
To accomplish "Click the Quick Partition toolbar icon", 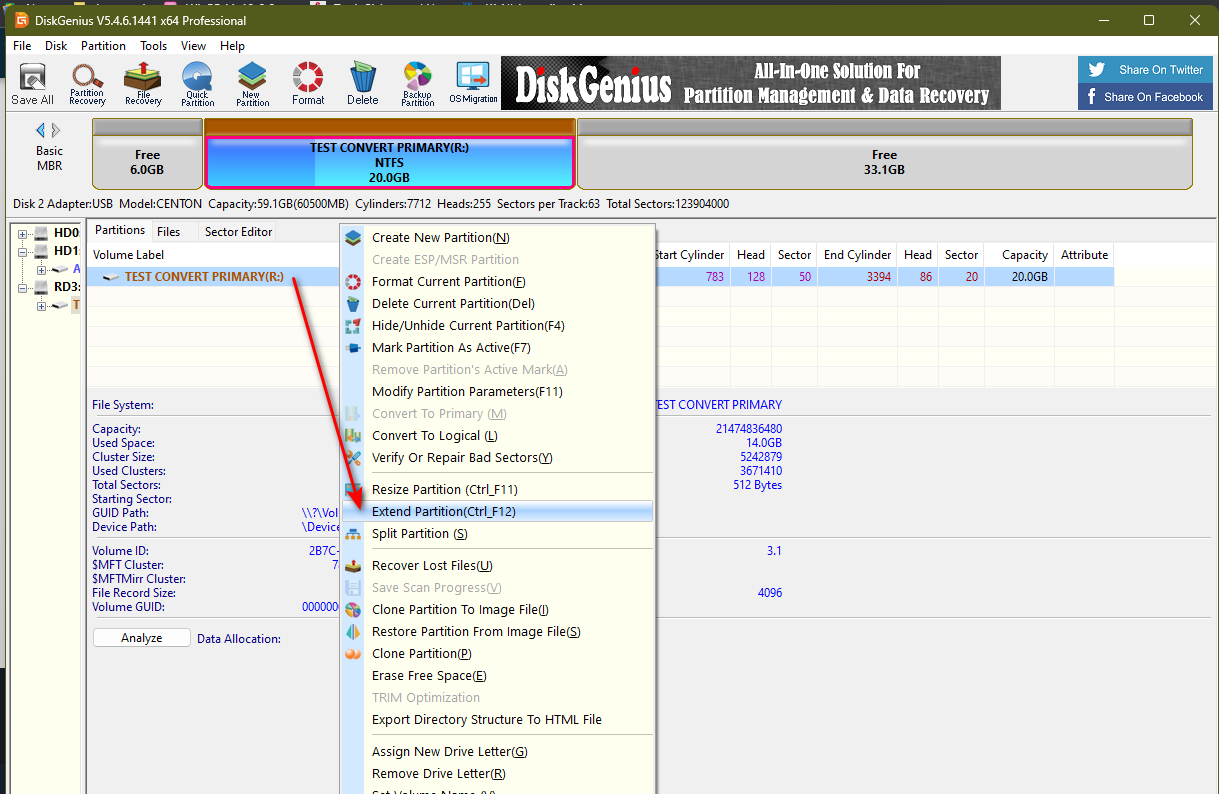I will pyautogui.click(x=198, y=83).
